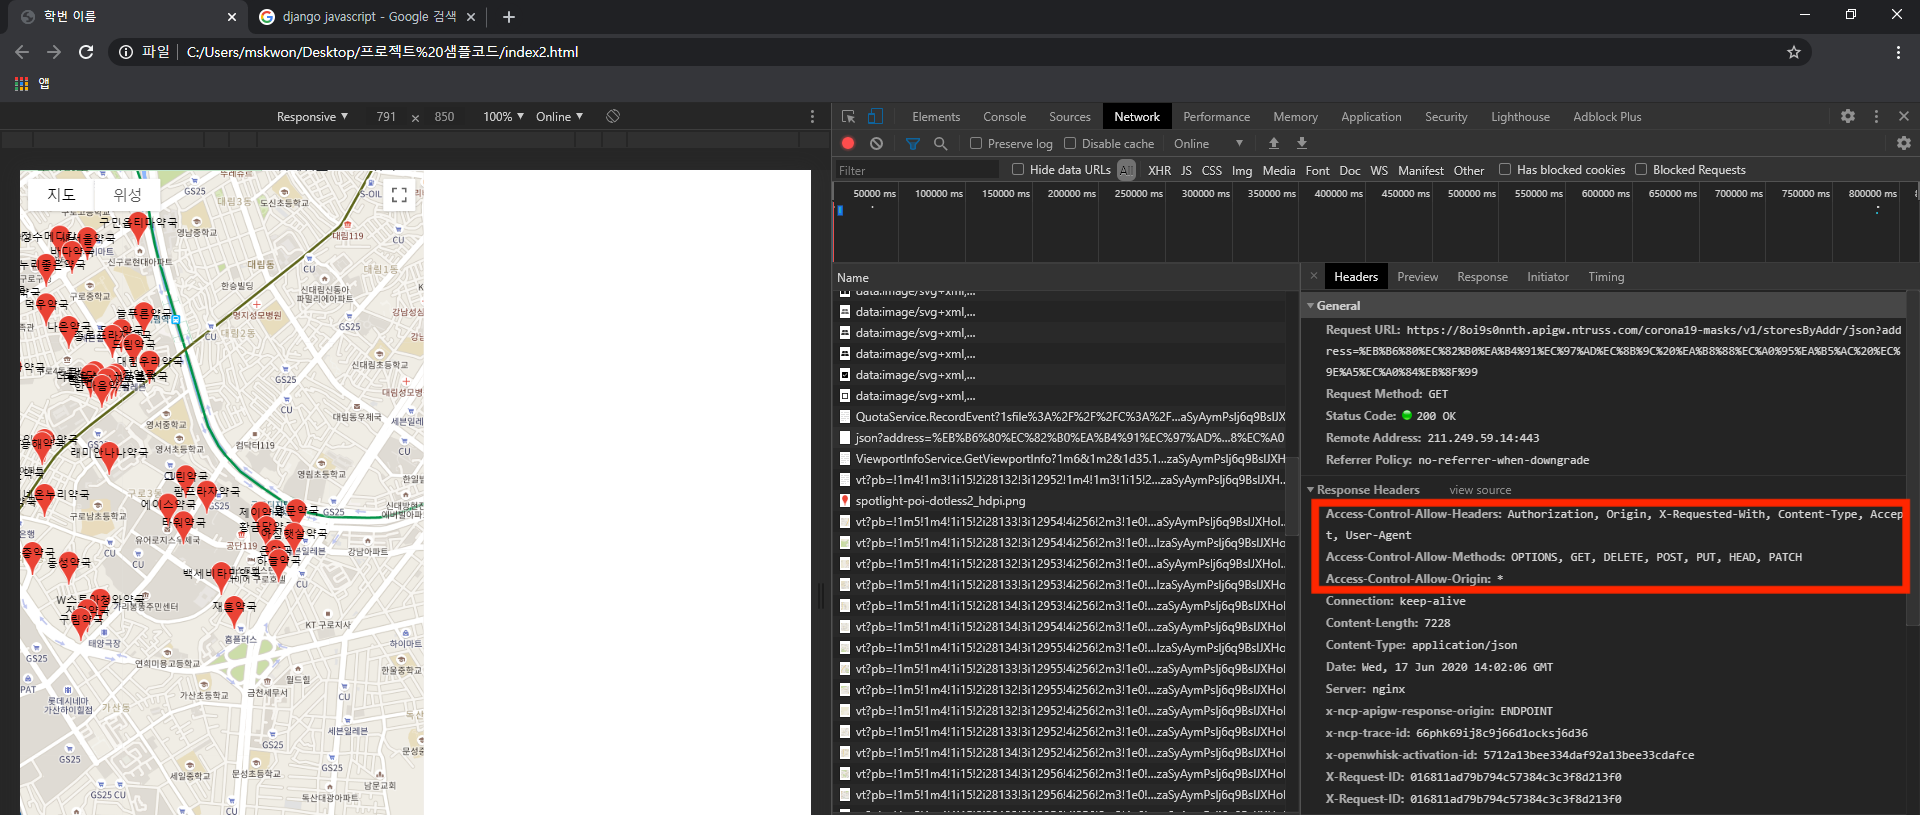Image resolution: width=1920 pixels, height=815 pixels.
Task: Open a new browser tab
Action: (x=509, y=16)
